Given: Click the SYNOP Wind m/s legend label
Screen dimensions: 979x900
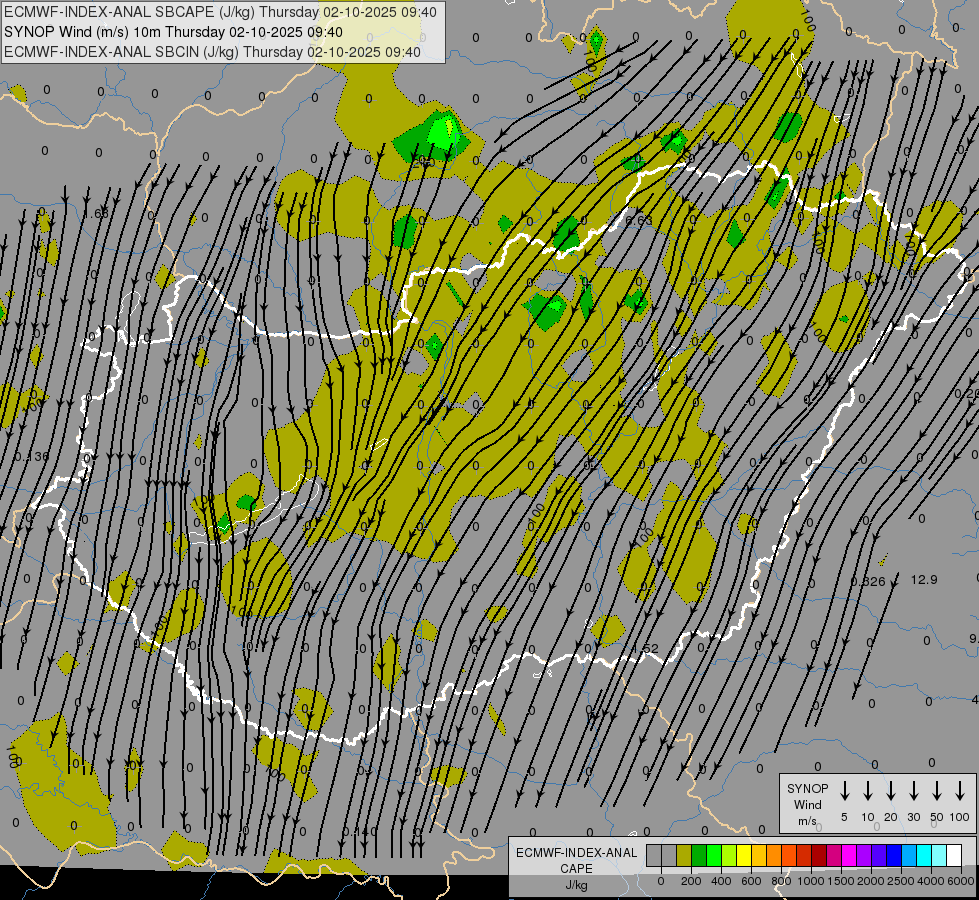Looking at the screenshot, I should coord(807,804).
